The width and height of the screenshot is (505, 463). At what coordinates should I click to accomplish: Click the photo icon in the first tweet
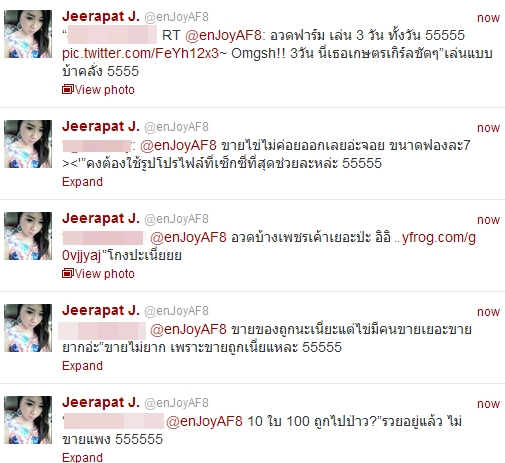click(x=68, y=90)
